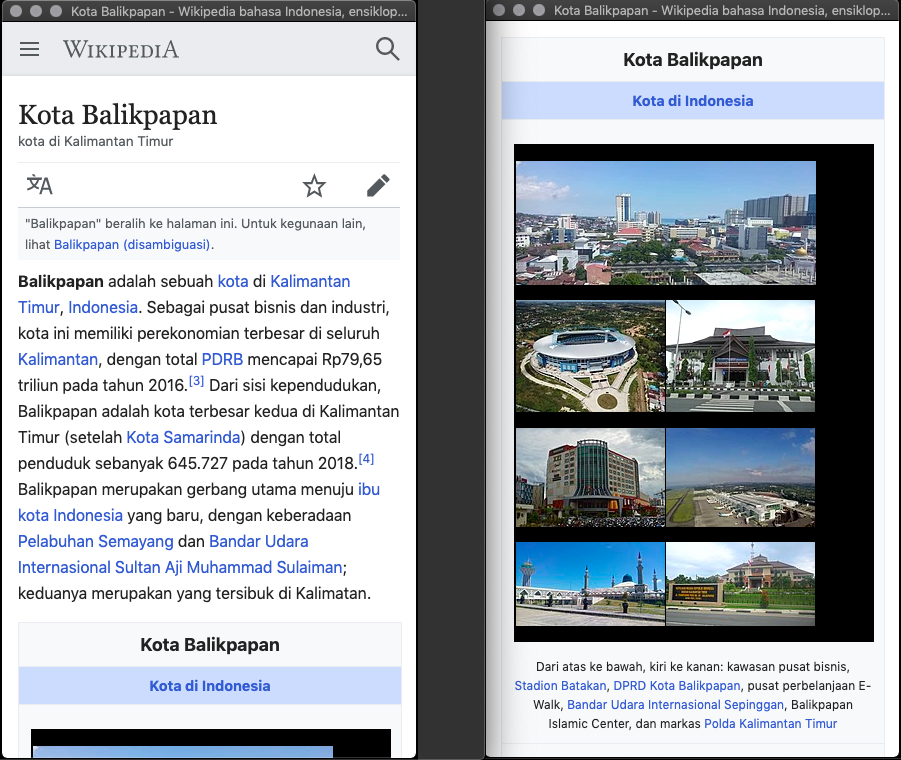Click 'Kota di Indonesia' in left window infobox
Image resolution: width=901 pixels, height=760 pixels.
tap(210, 686)
